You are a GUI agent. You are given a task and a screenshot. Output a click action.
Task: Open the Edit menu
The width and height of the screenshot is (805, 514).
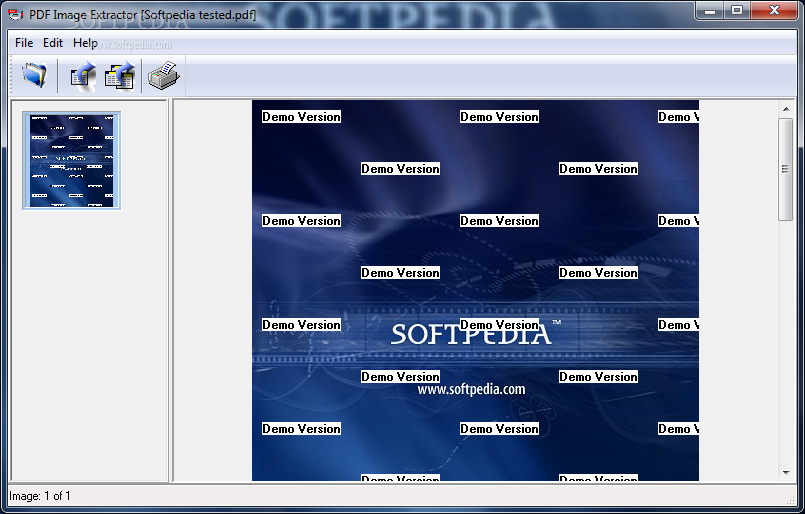(53, 43)
